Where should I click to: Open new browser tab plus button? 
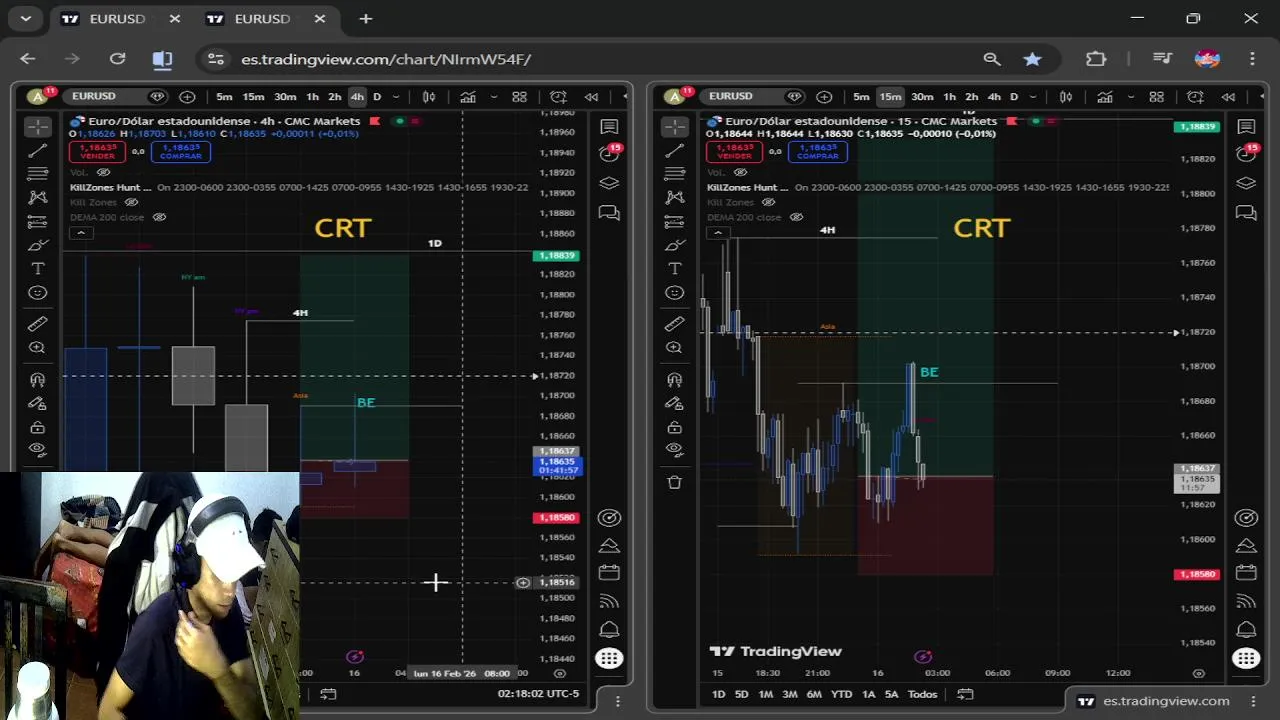click(x=366, y=18)
